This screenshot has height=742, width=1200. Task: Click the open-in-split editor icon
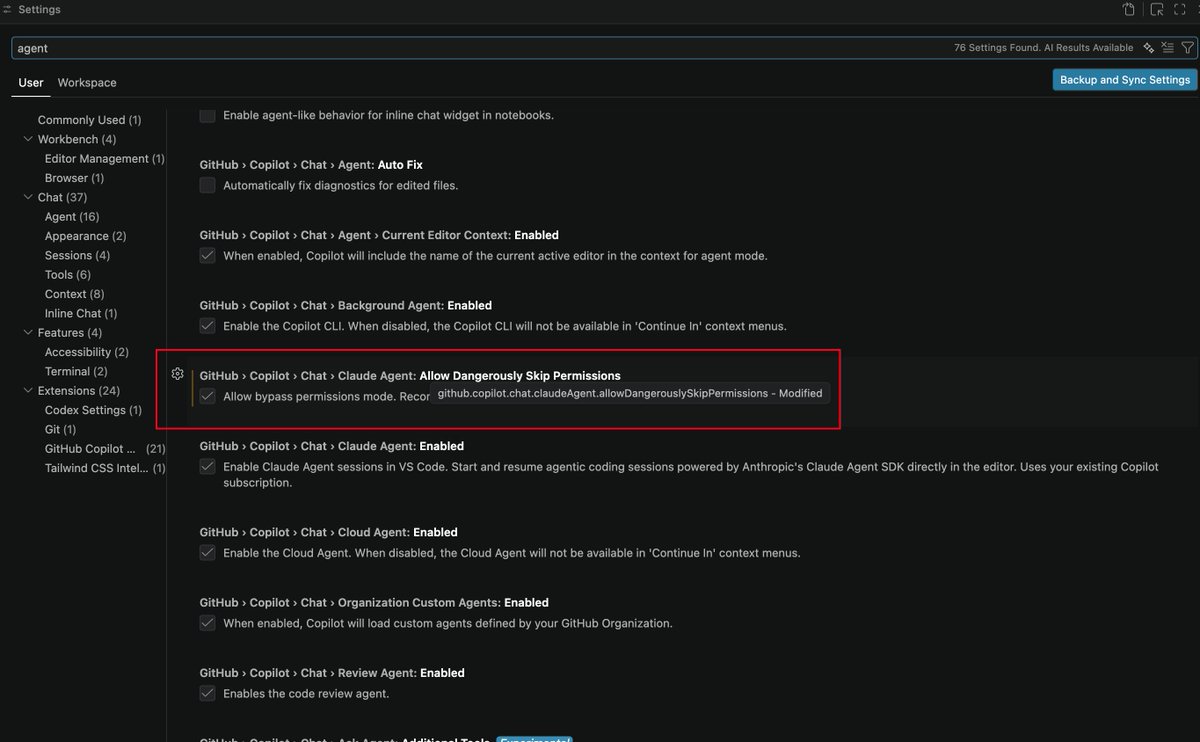(1157, 10)
